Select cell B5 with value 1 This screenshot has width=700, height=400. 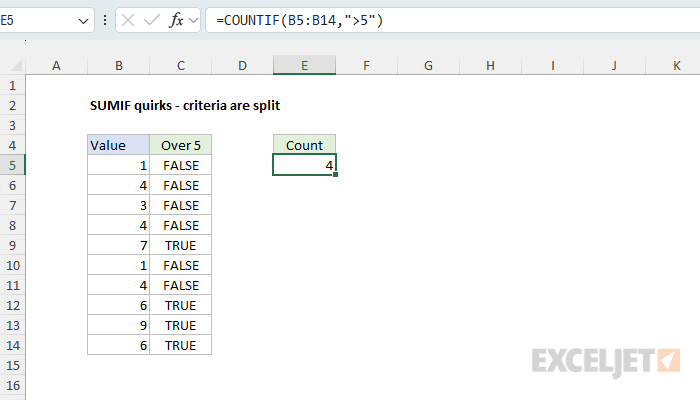pos(119,165)
